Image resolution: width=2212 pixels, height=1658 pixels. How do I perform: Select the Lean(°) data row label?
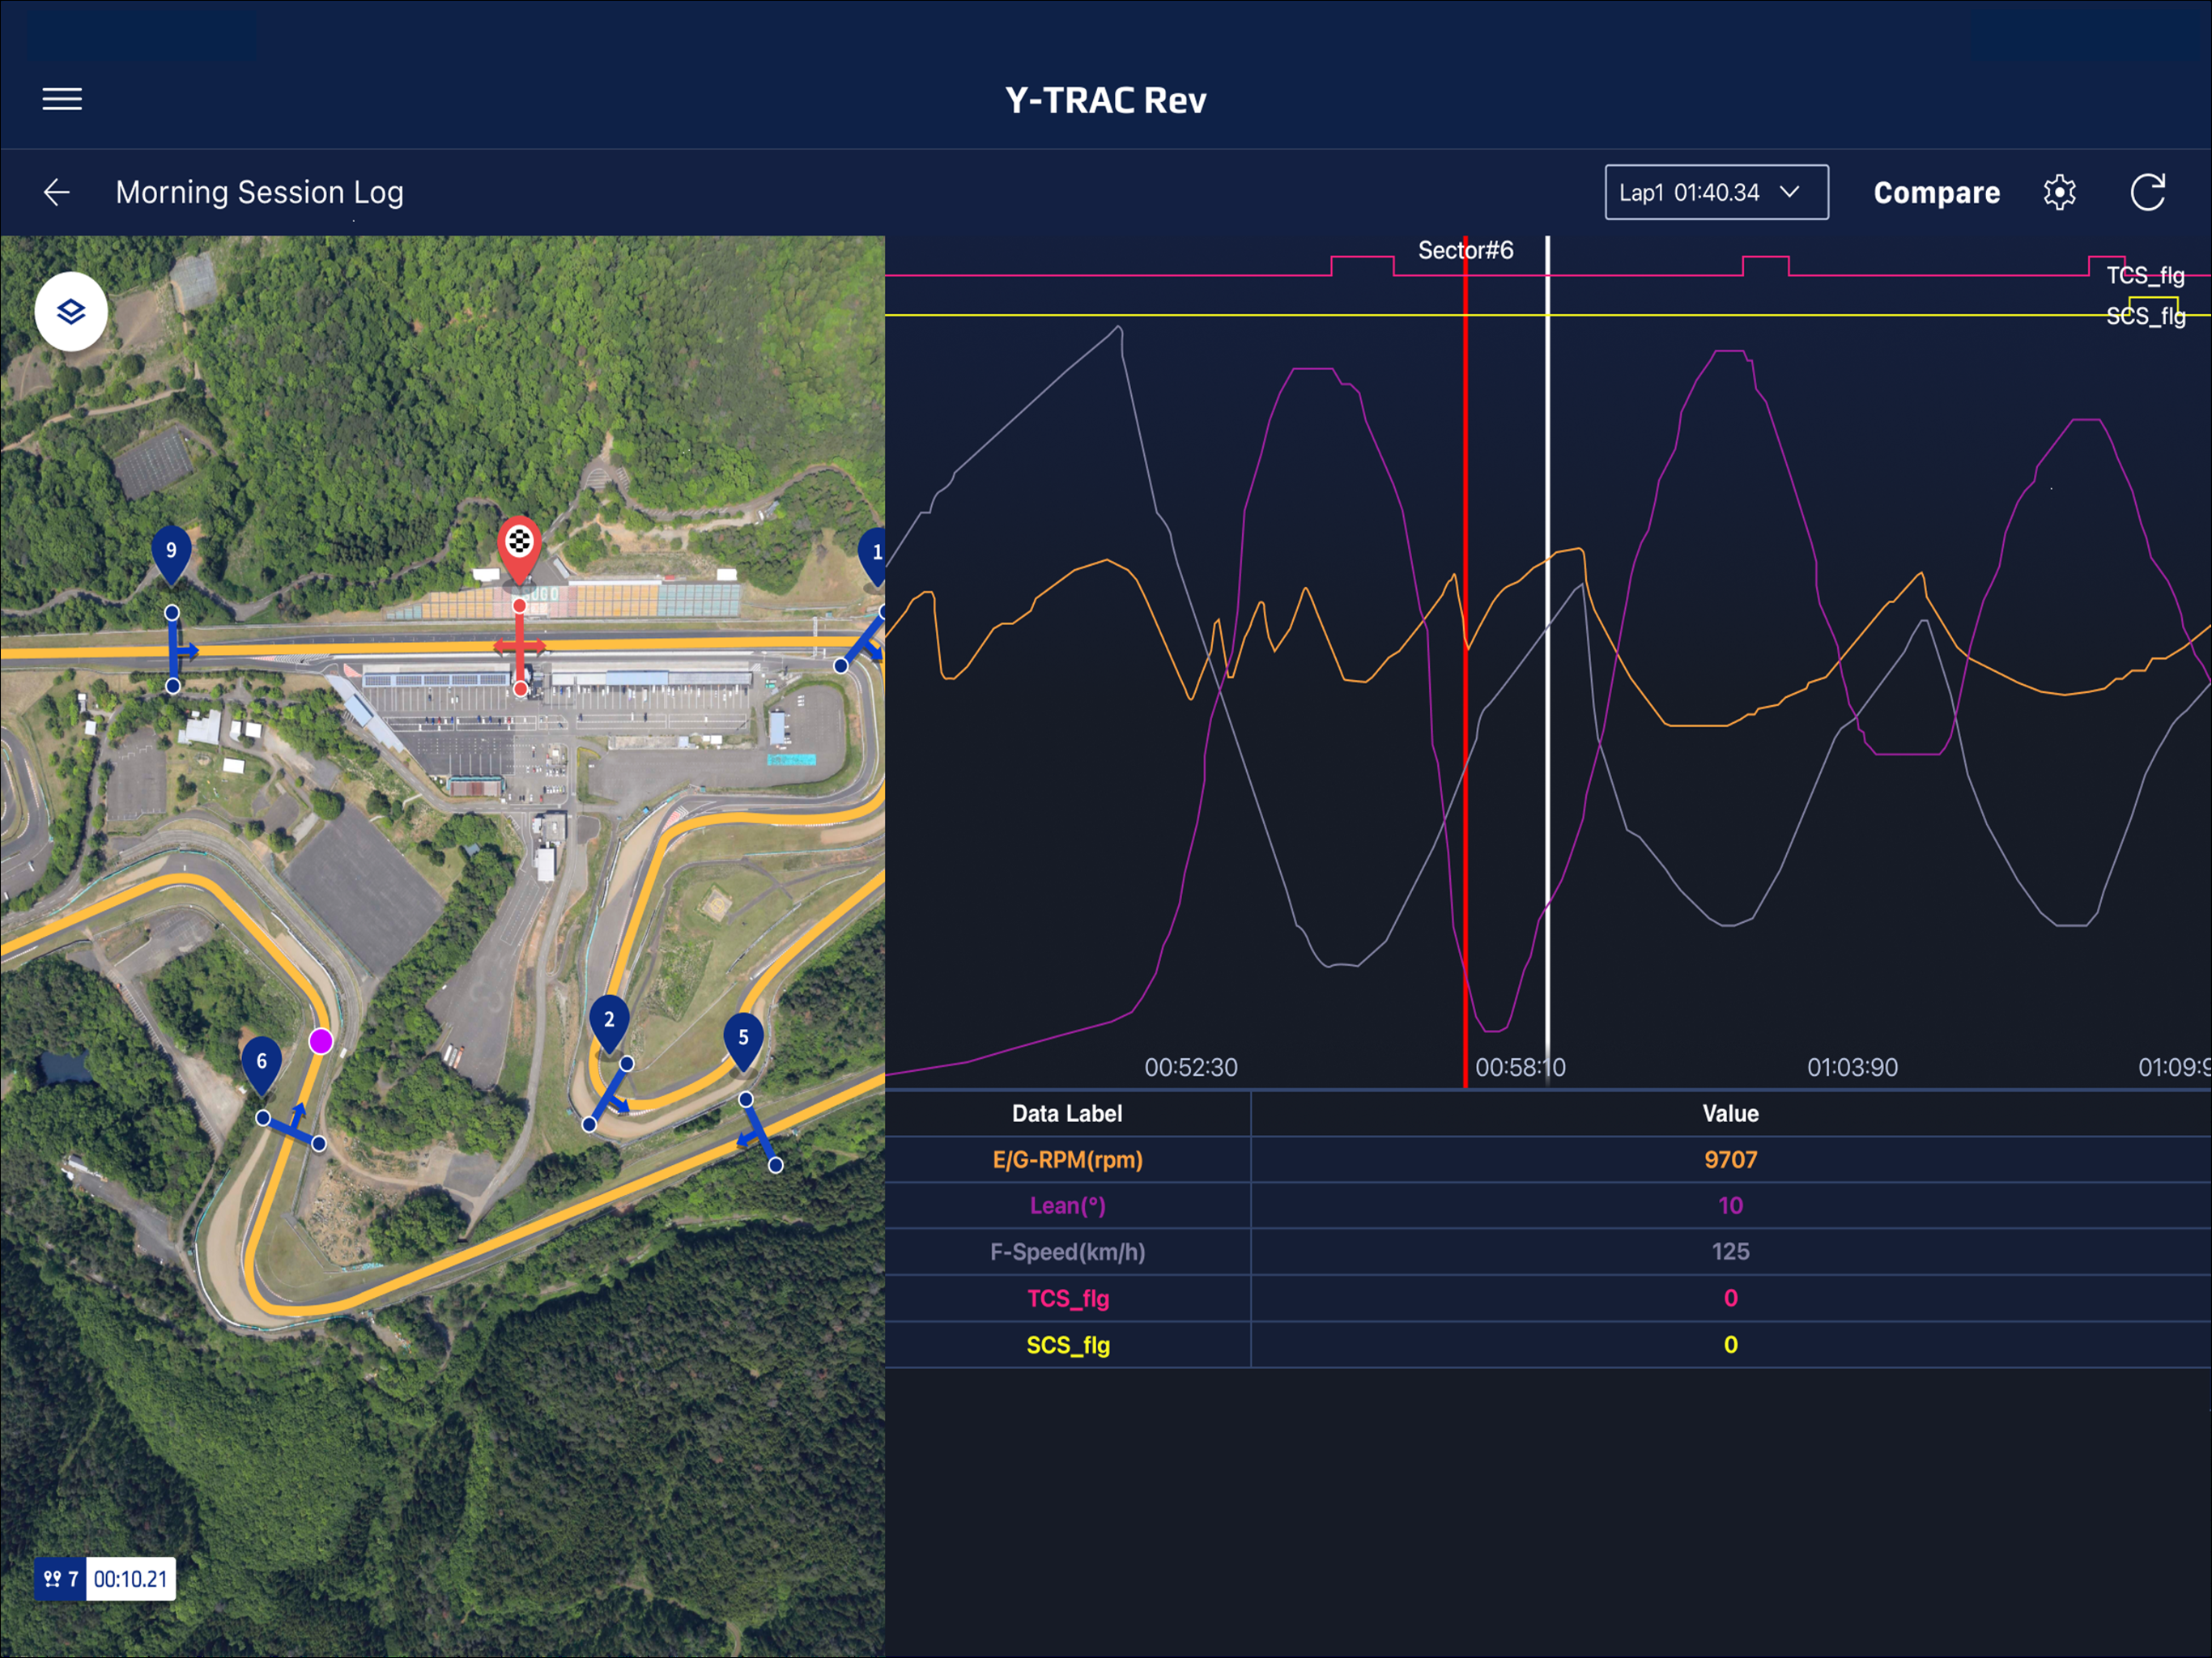tap(1067, 1206)
